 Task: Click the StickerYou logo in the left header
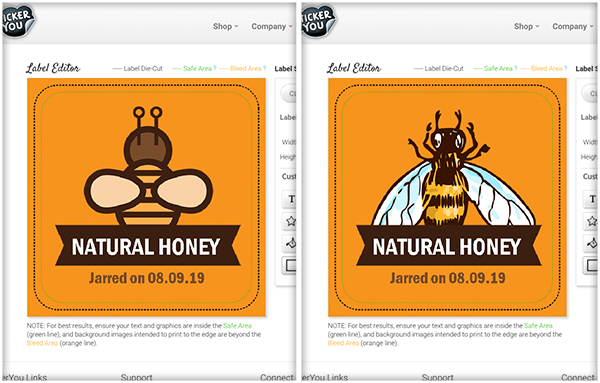point(18,22)
